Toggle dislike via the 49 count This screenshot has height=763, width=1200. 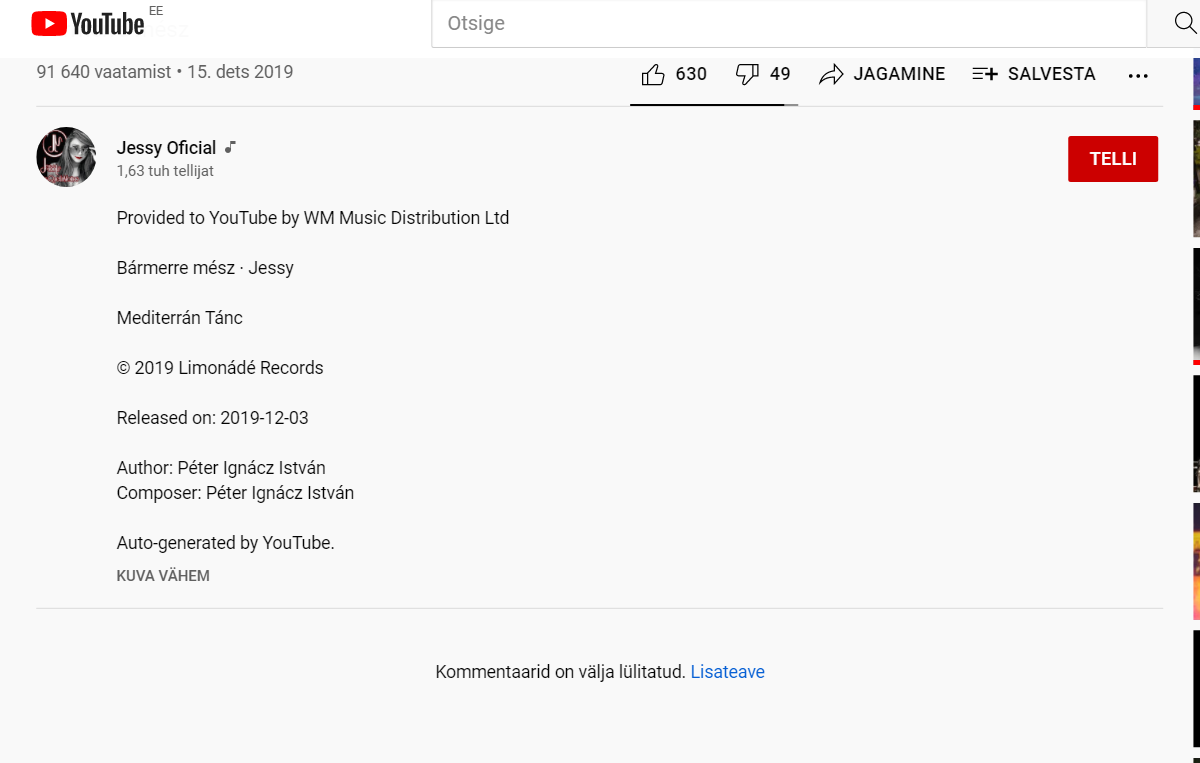coord(780,74)
